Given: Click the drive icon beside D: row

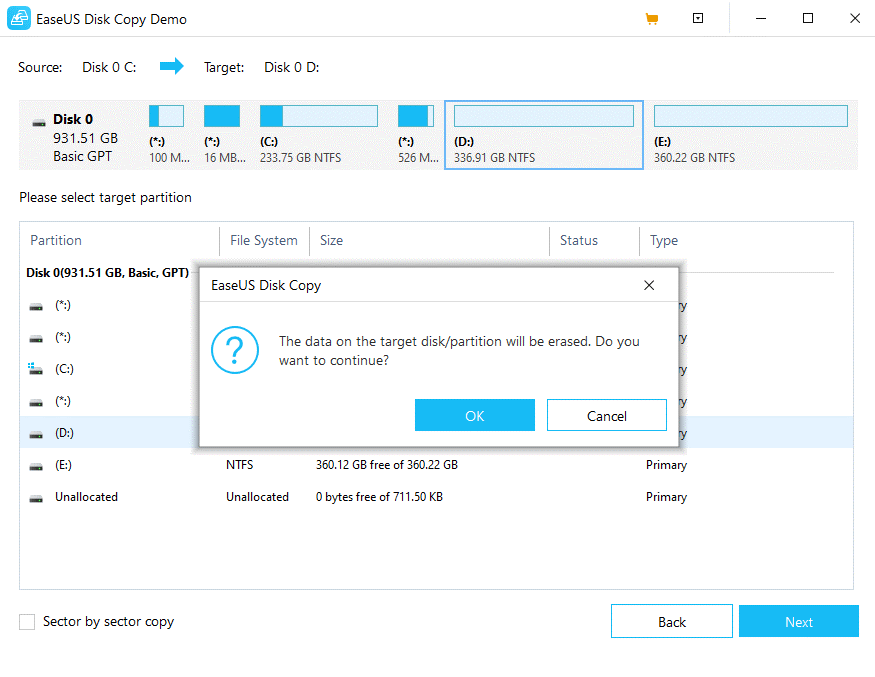Looking at the screenshot, I should [36, 434].
